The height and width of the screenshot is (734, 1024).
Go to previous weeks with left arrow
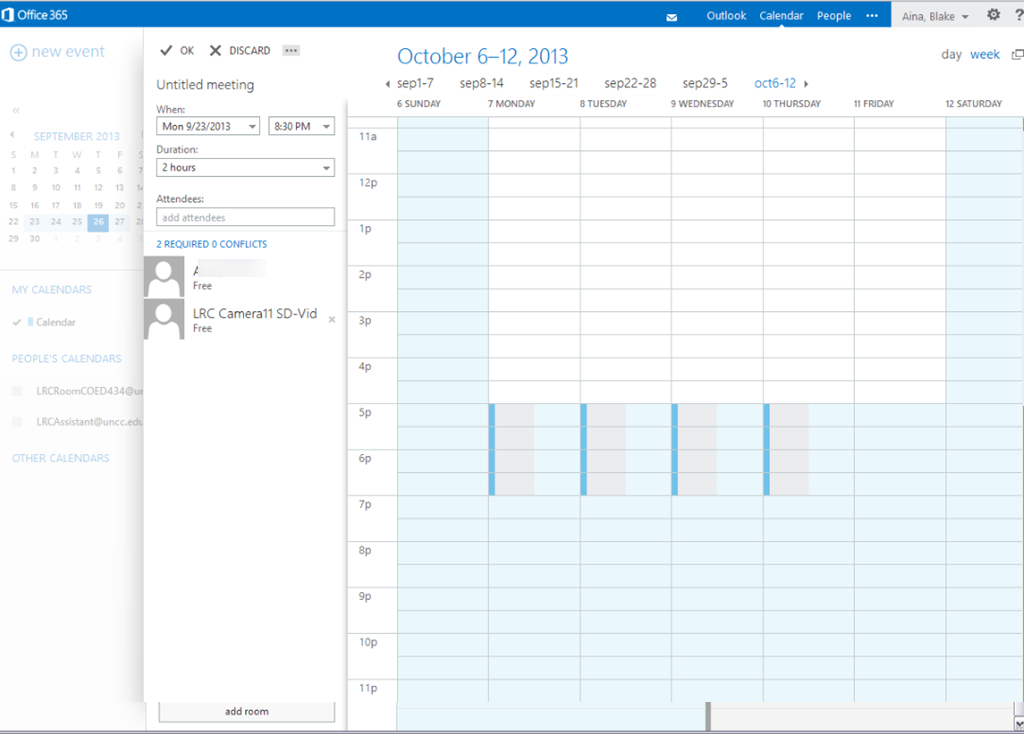[388, 84]
